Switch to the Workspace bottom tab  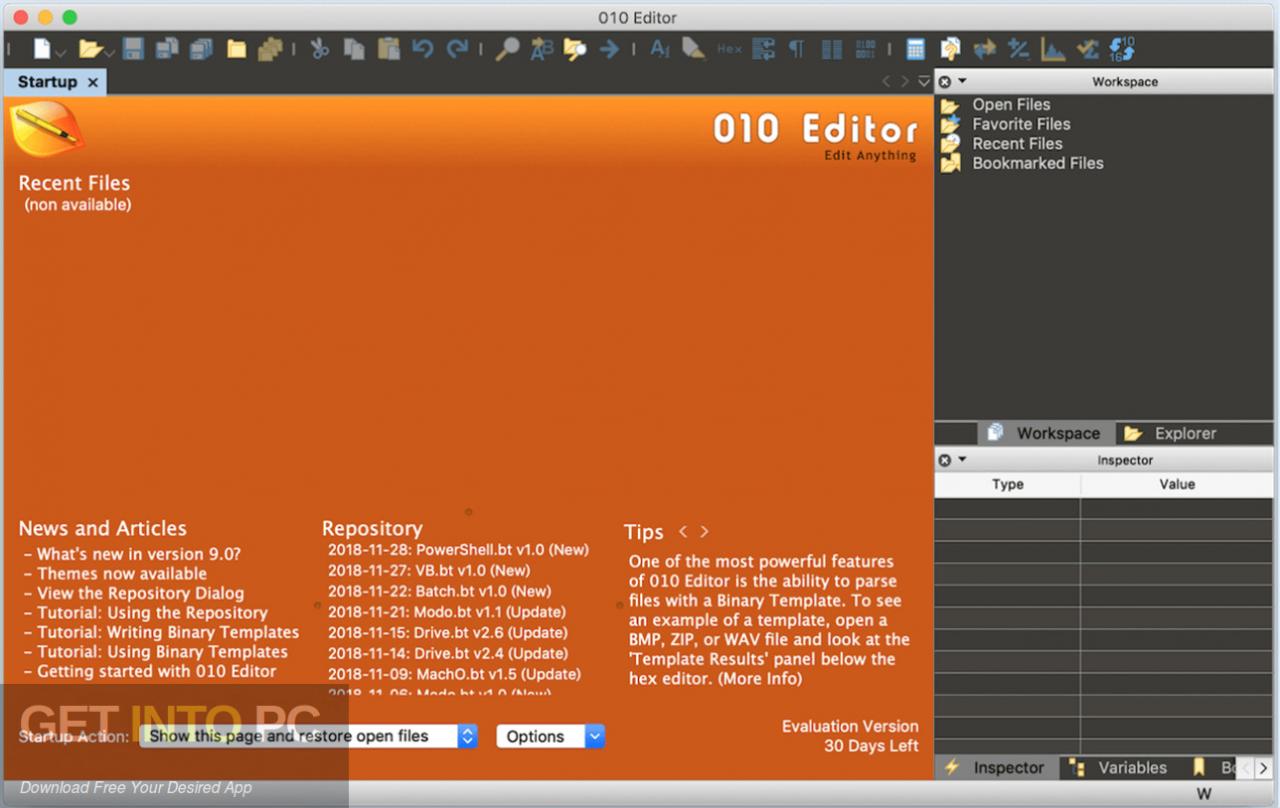[1044, 433]
